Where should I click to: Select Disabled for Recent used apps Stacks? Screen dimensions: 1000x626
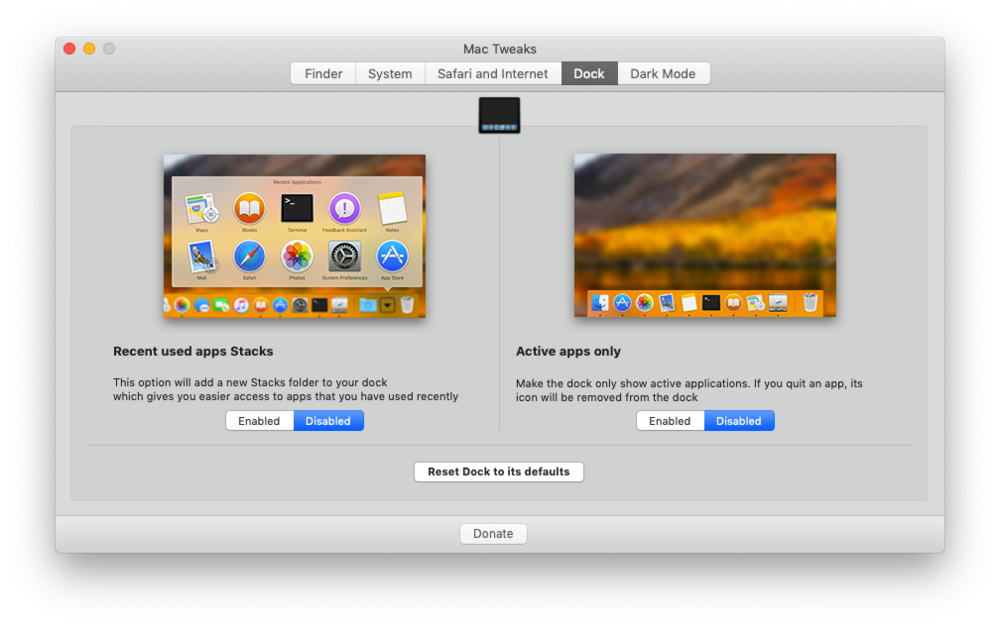coord(328,421)
